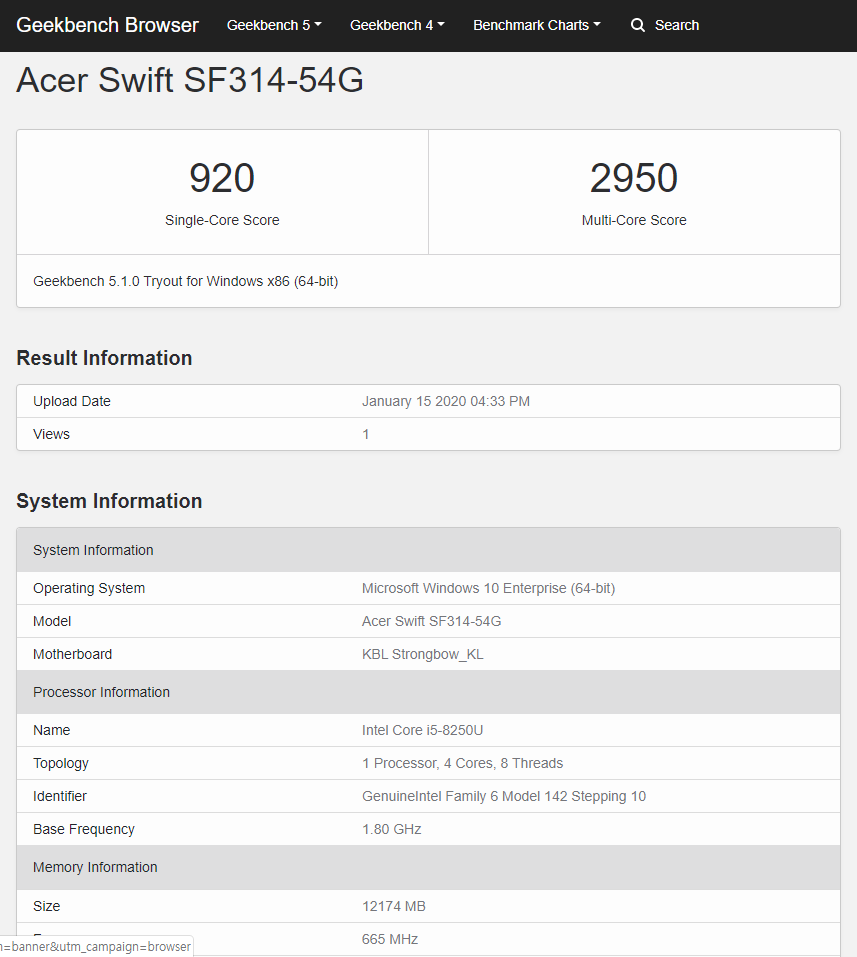The height and width of the screenshot is (957, 857).
Task: Click the upload date January 15 2020 value
Action: pyautogui.click(x=446, y=402)
